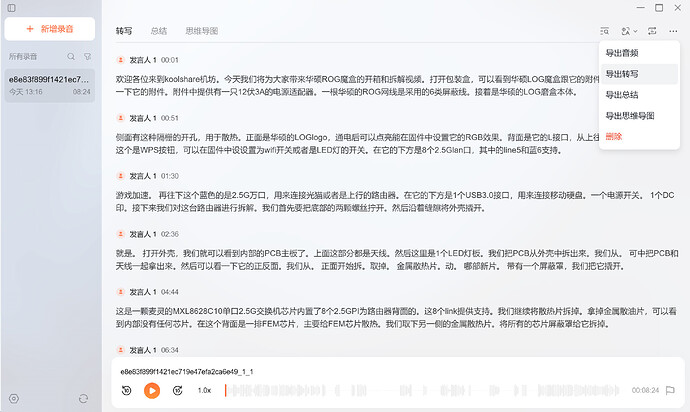Switch to the 转写 tab

point(124,31)
